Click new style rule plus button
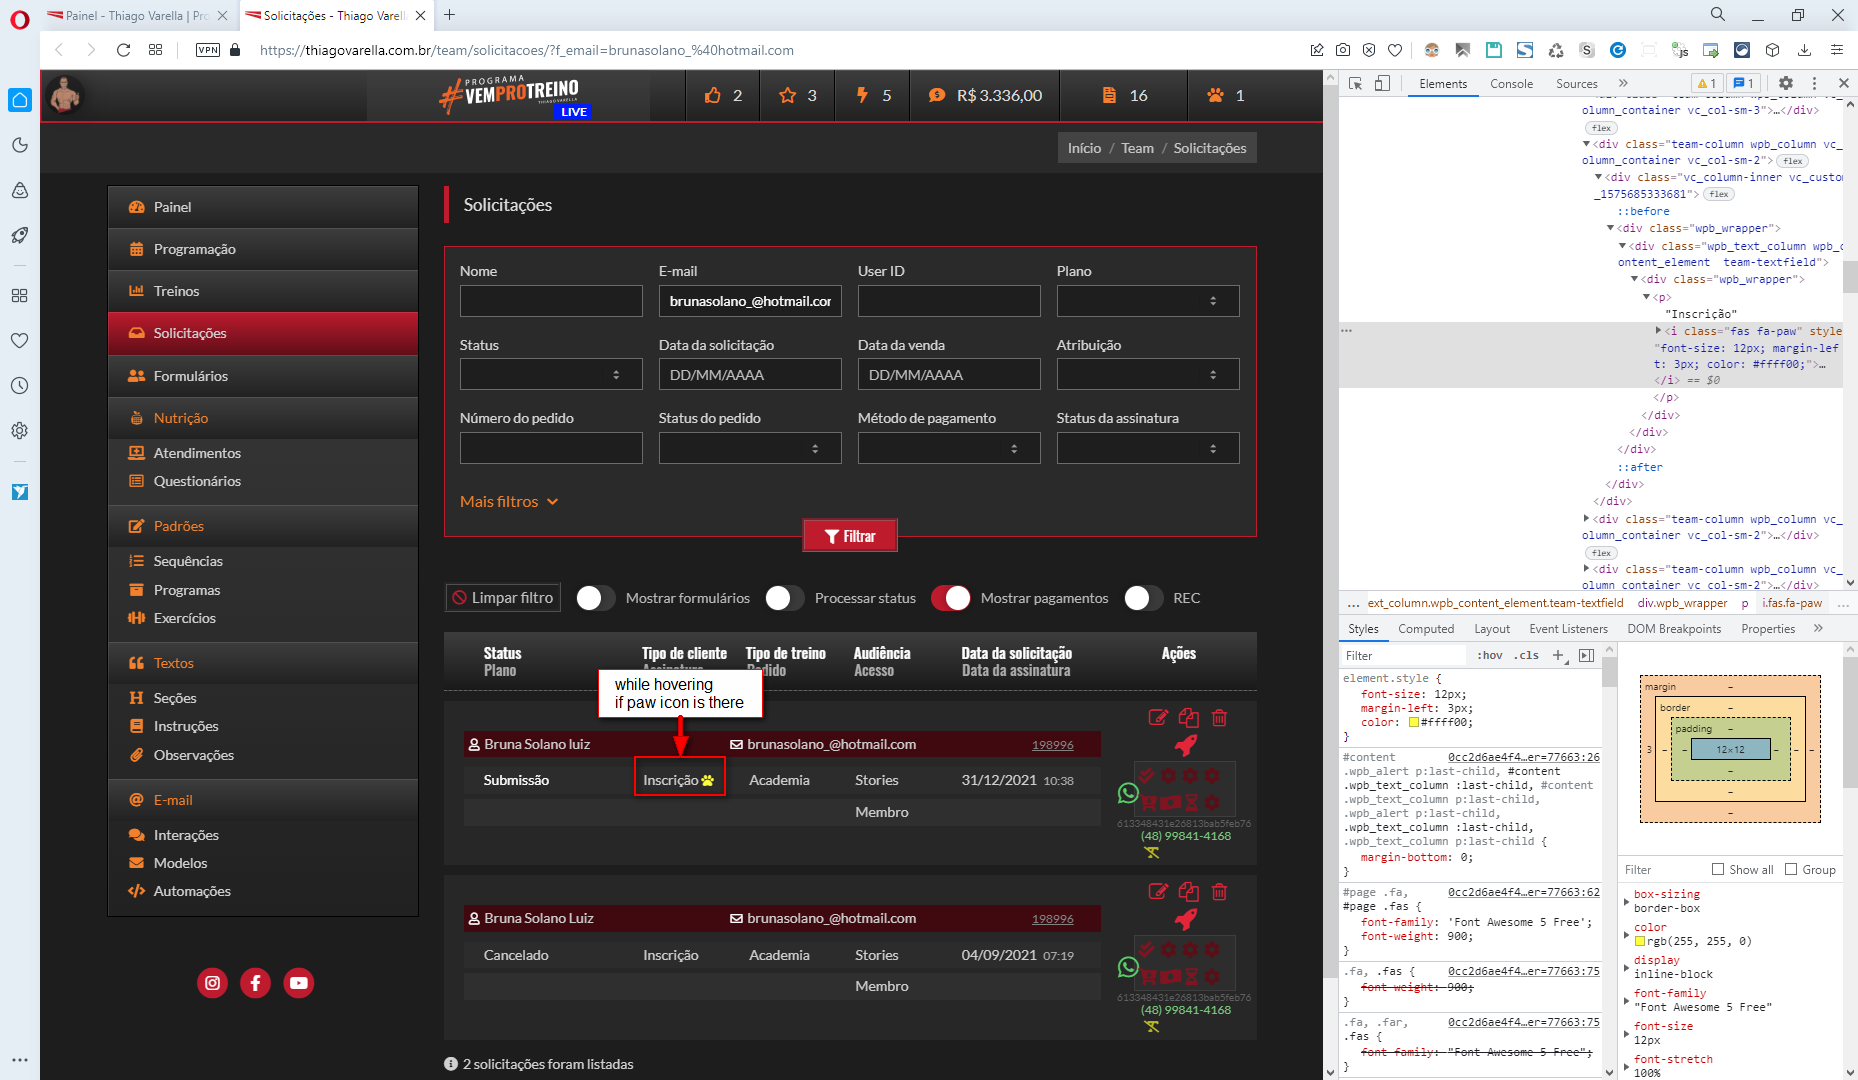This screenshot has height=1080, width=1858. 1558,656
